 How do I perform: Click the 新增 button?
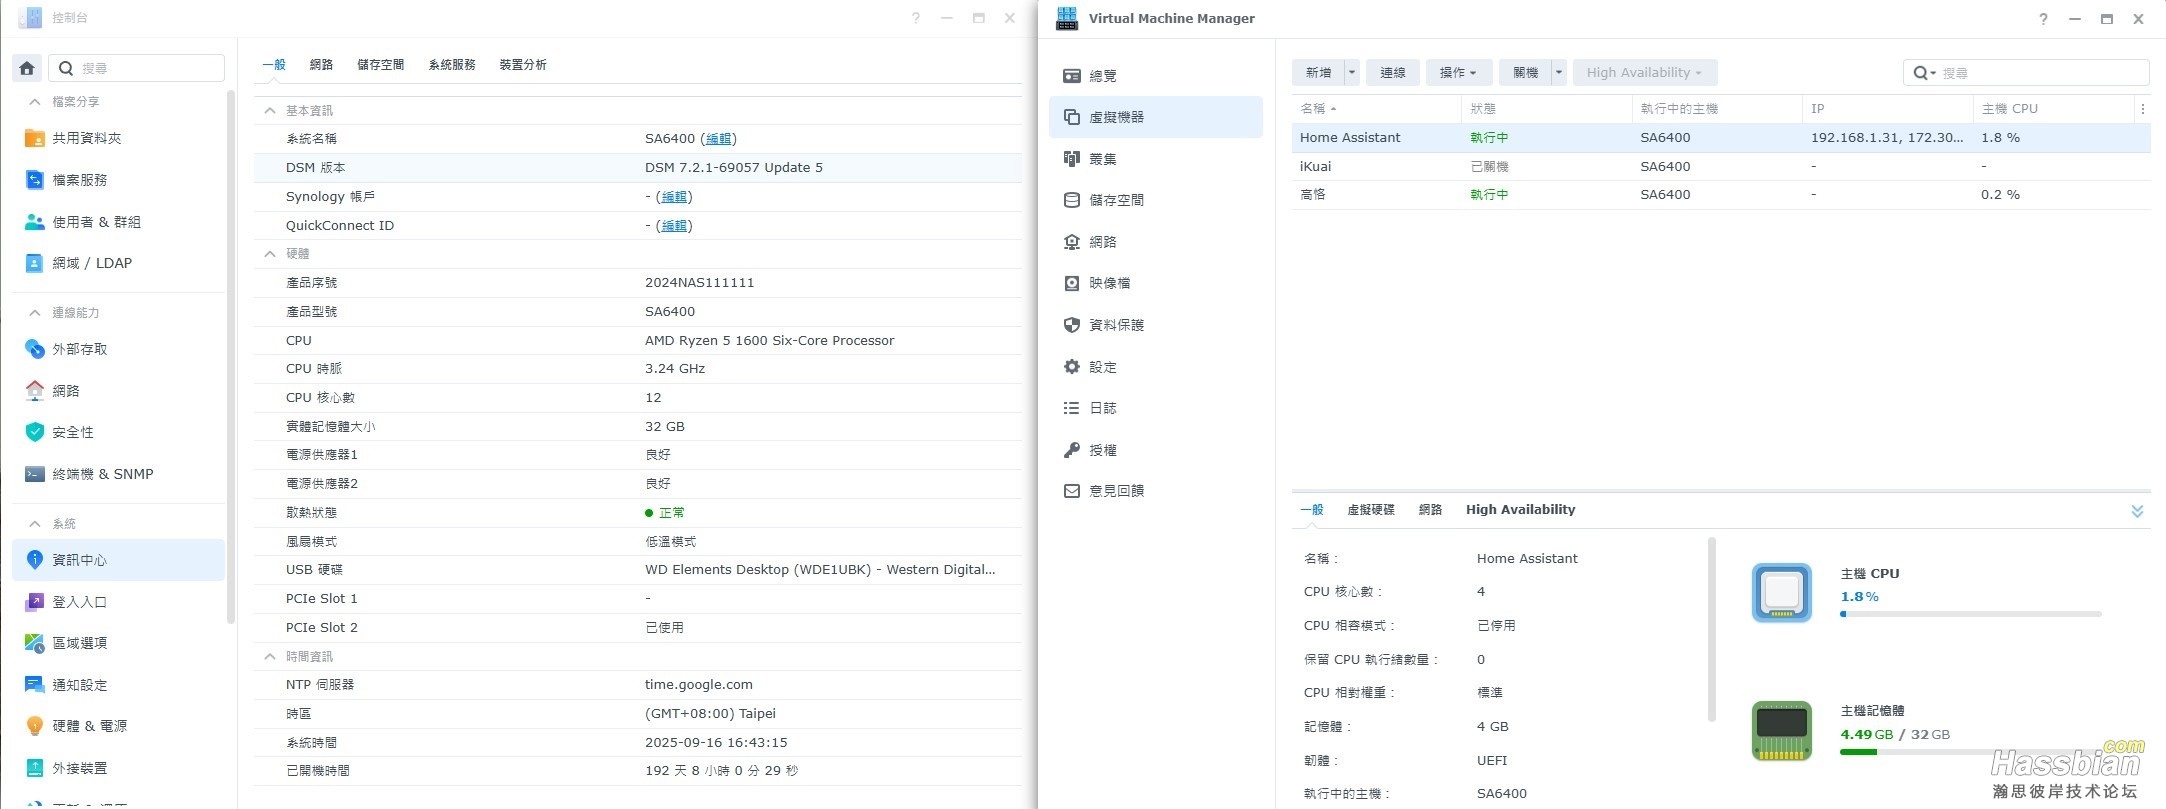pos(1318,73)
